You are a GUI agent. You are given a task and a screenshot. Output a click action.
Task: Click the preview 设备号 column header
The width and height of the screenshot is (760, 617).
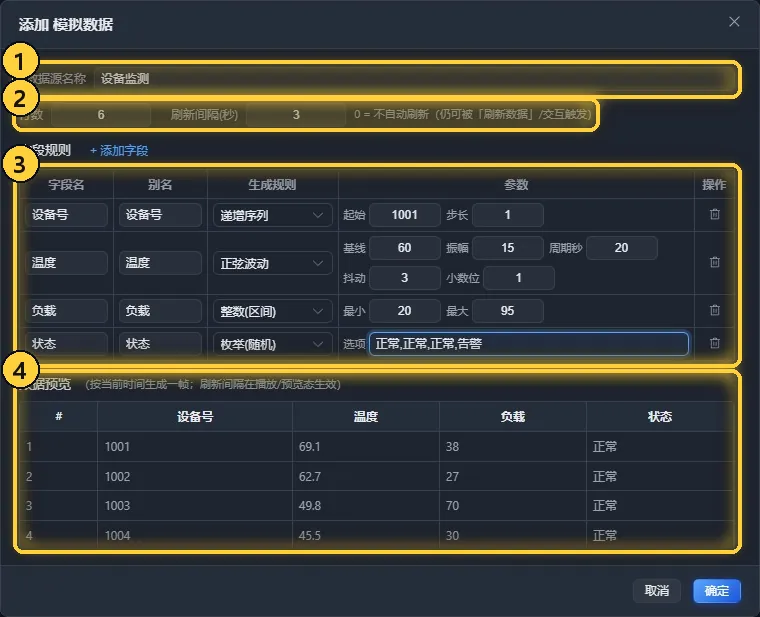coord(195,416)
